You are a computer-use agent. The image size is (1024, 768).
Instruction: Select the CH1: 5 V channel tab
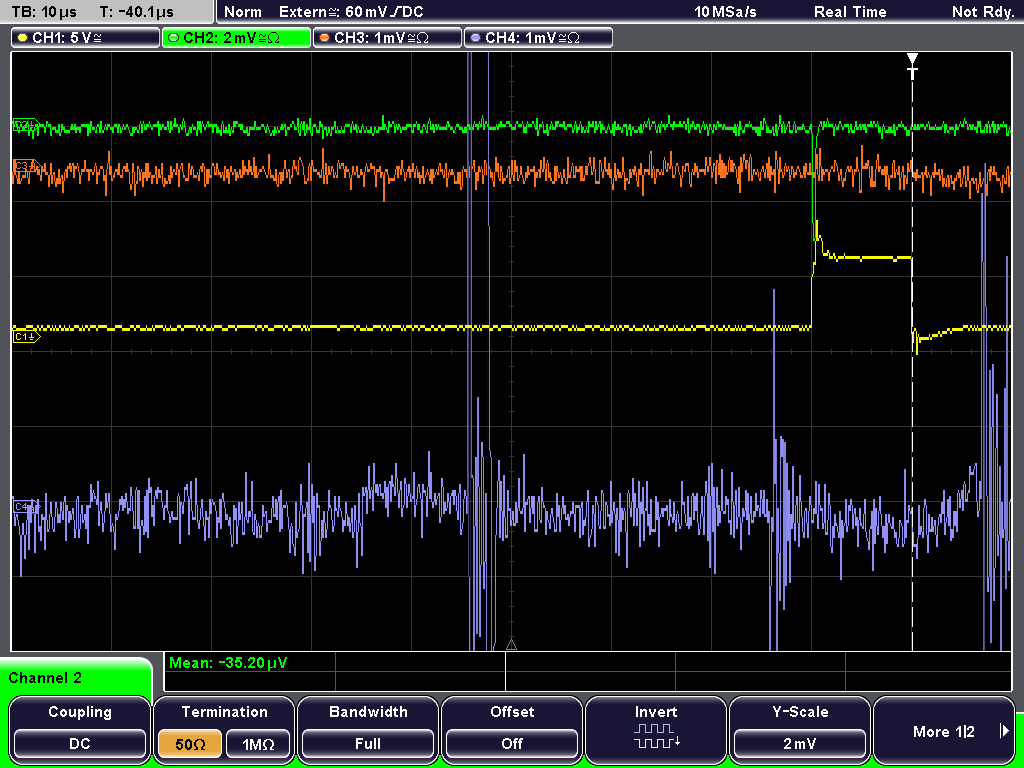[86, 38]
